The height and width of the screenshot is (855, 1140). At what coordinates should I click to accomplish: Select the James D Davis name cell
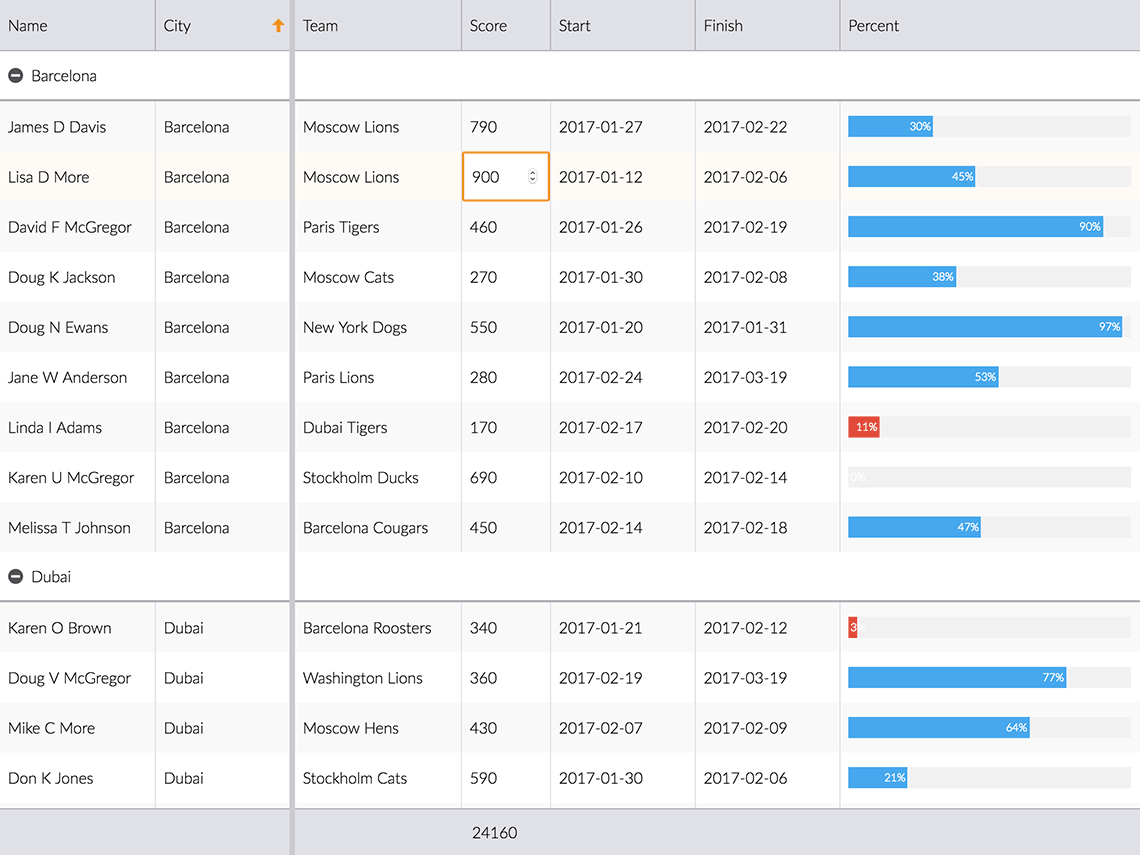[x=57, y=127]
